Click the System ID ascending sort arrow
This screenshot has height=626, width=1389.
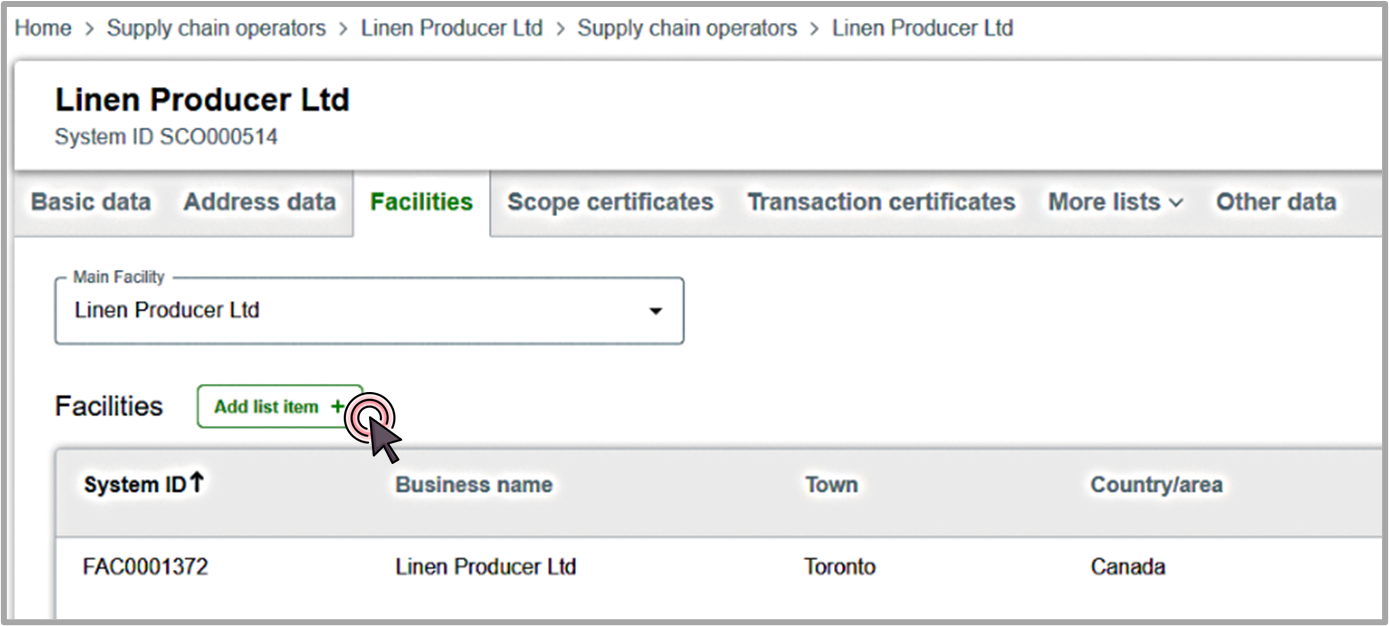[x=197, y=483]
